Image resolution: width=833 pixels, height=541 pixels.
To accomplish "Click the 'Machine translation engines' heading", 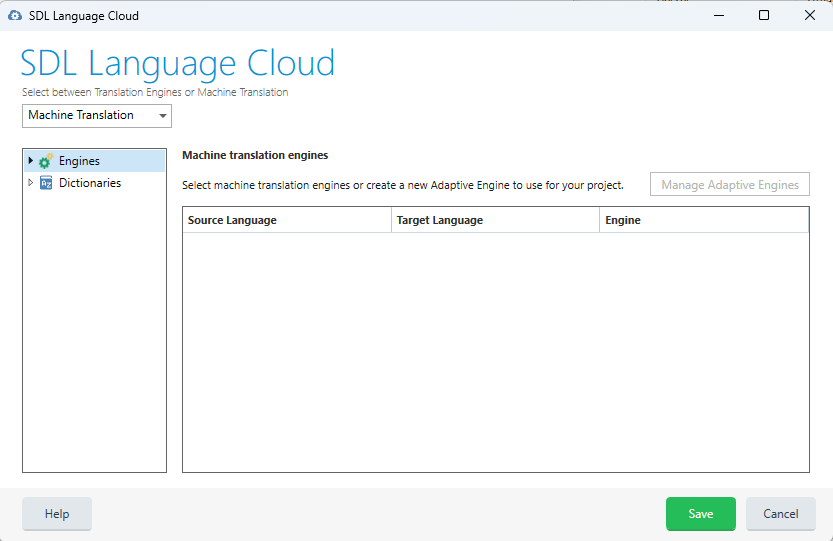I will coord(255,155).
